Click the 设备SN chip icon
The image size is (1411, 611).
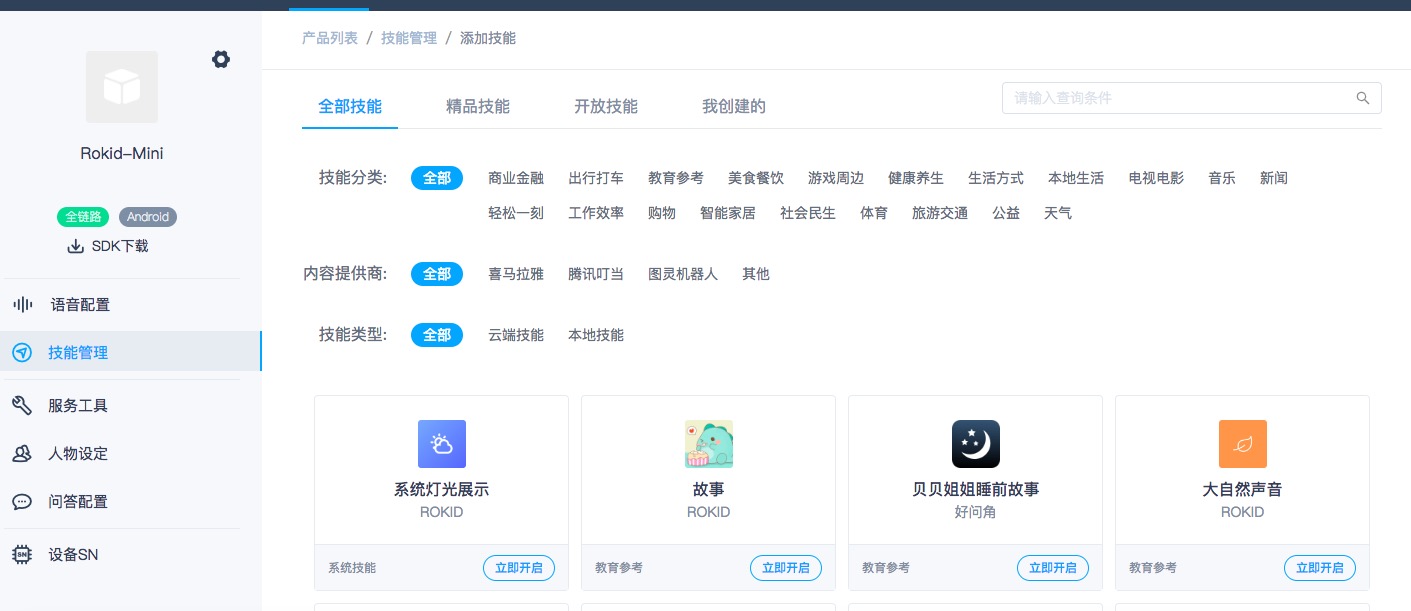coord(22,555)
